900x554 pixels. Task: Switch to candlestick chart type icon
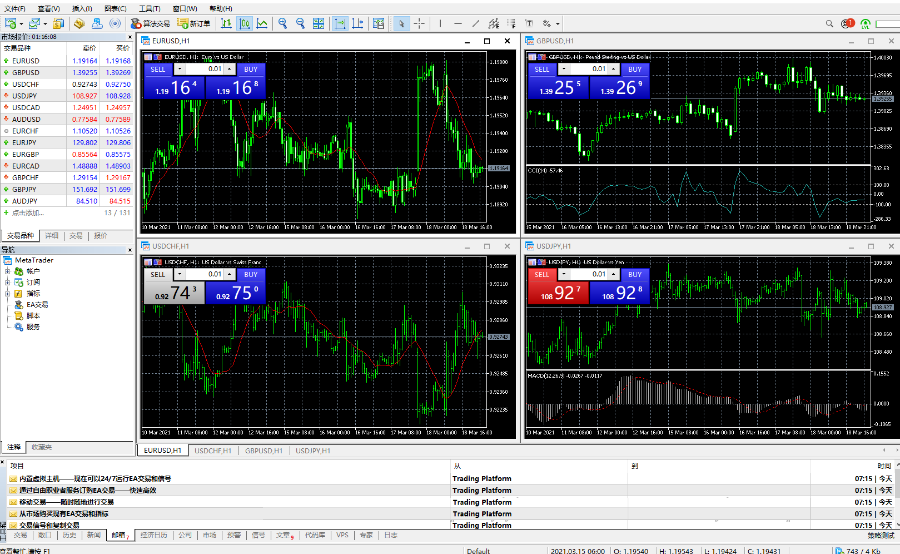point(244,23)
